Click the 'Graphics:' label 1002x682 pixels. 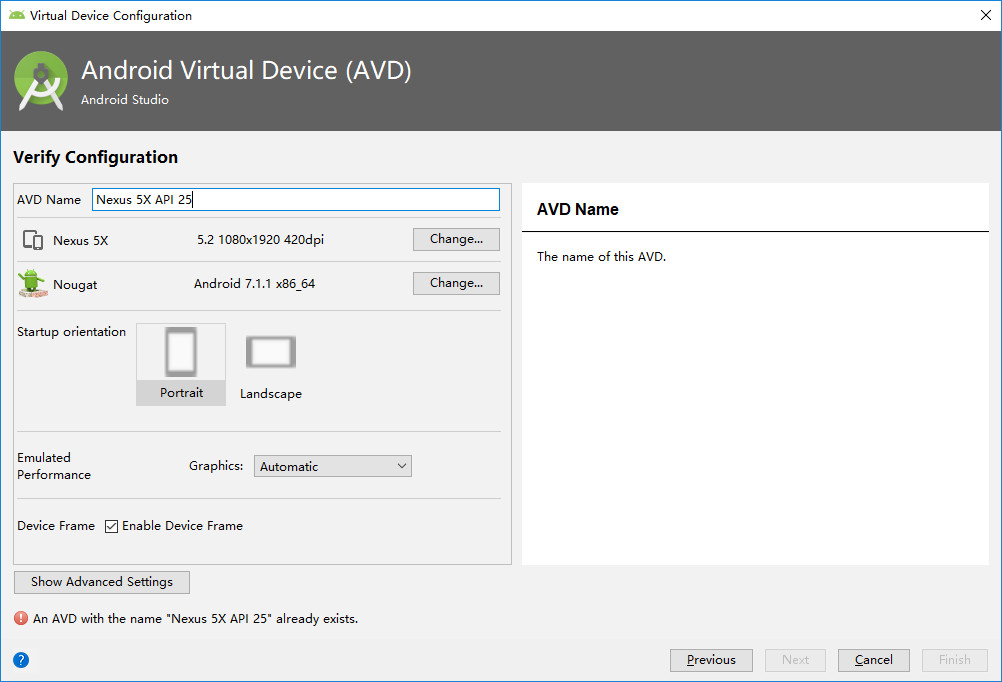216,466
